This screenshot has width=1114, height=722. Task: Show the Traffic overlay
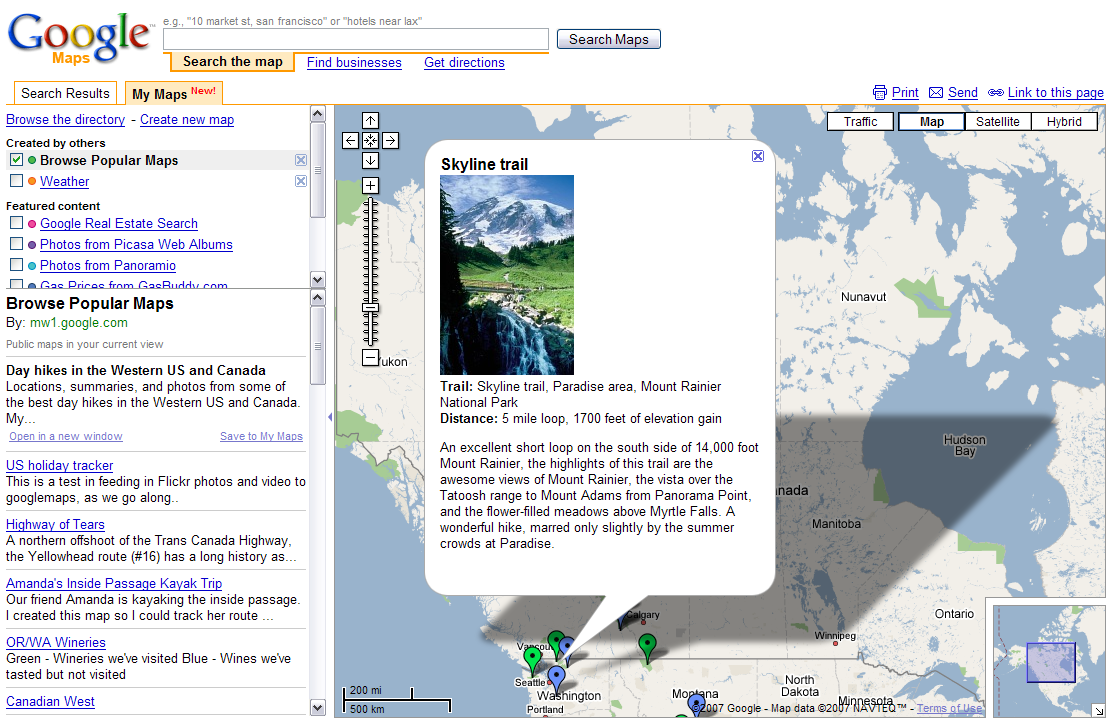(860, 122)
